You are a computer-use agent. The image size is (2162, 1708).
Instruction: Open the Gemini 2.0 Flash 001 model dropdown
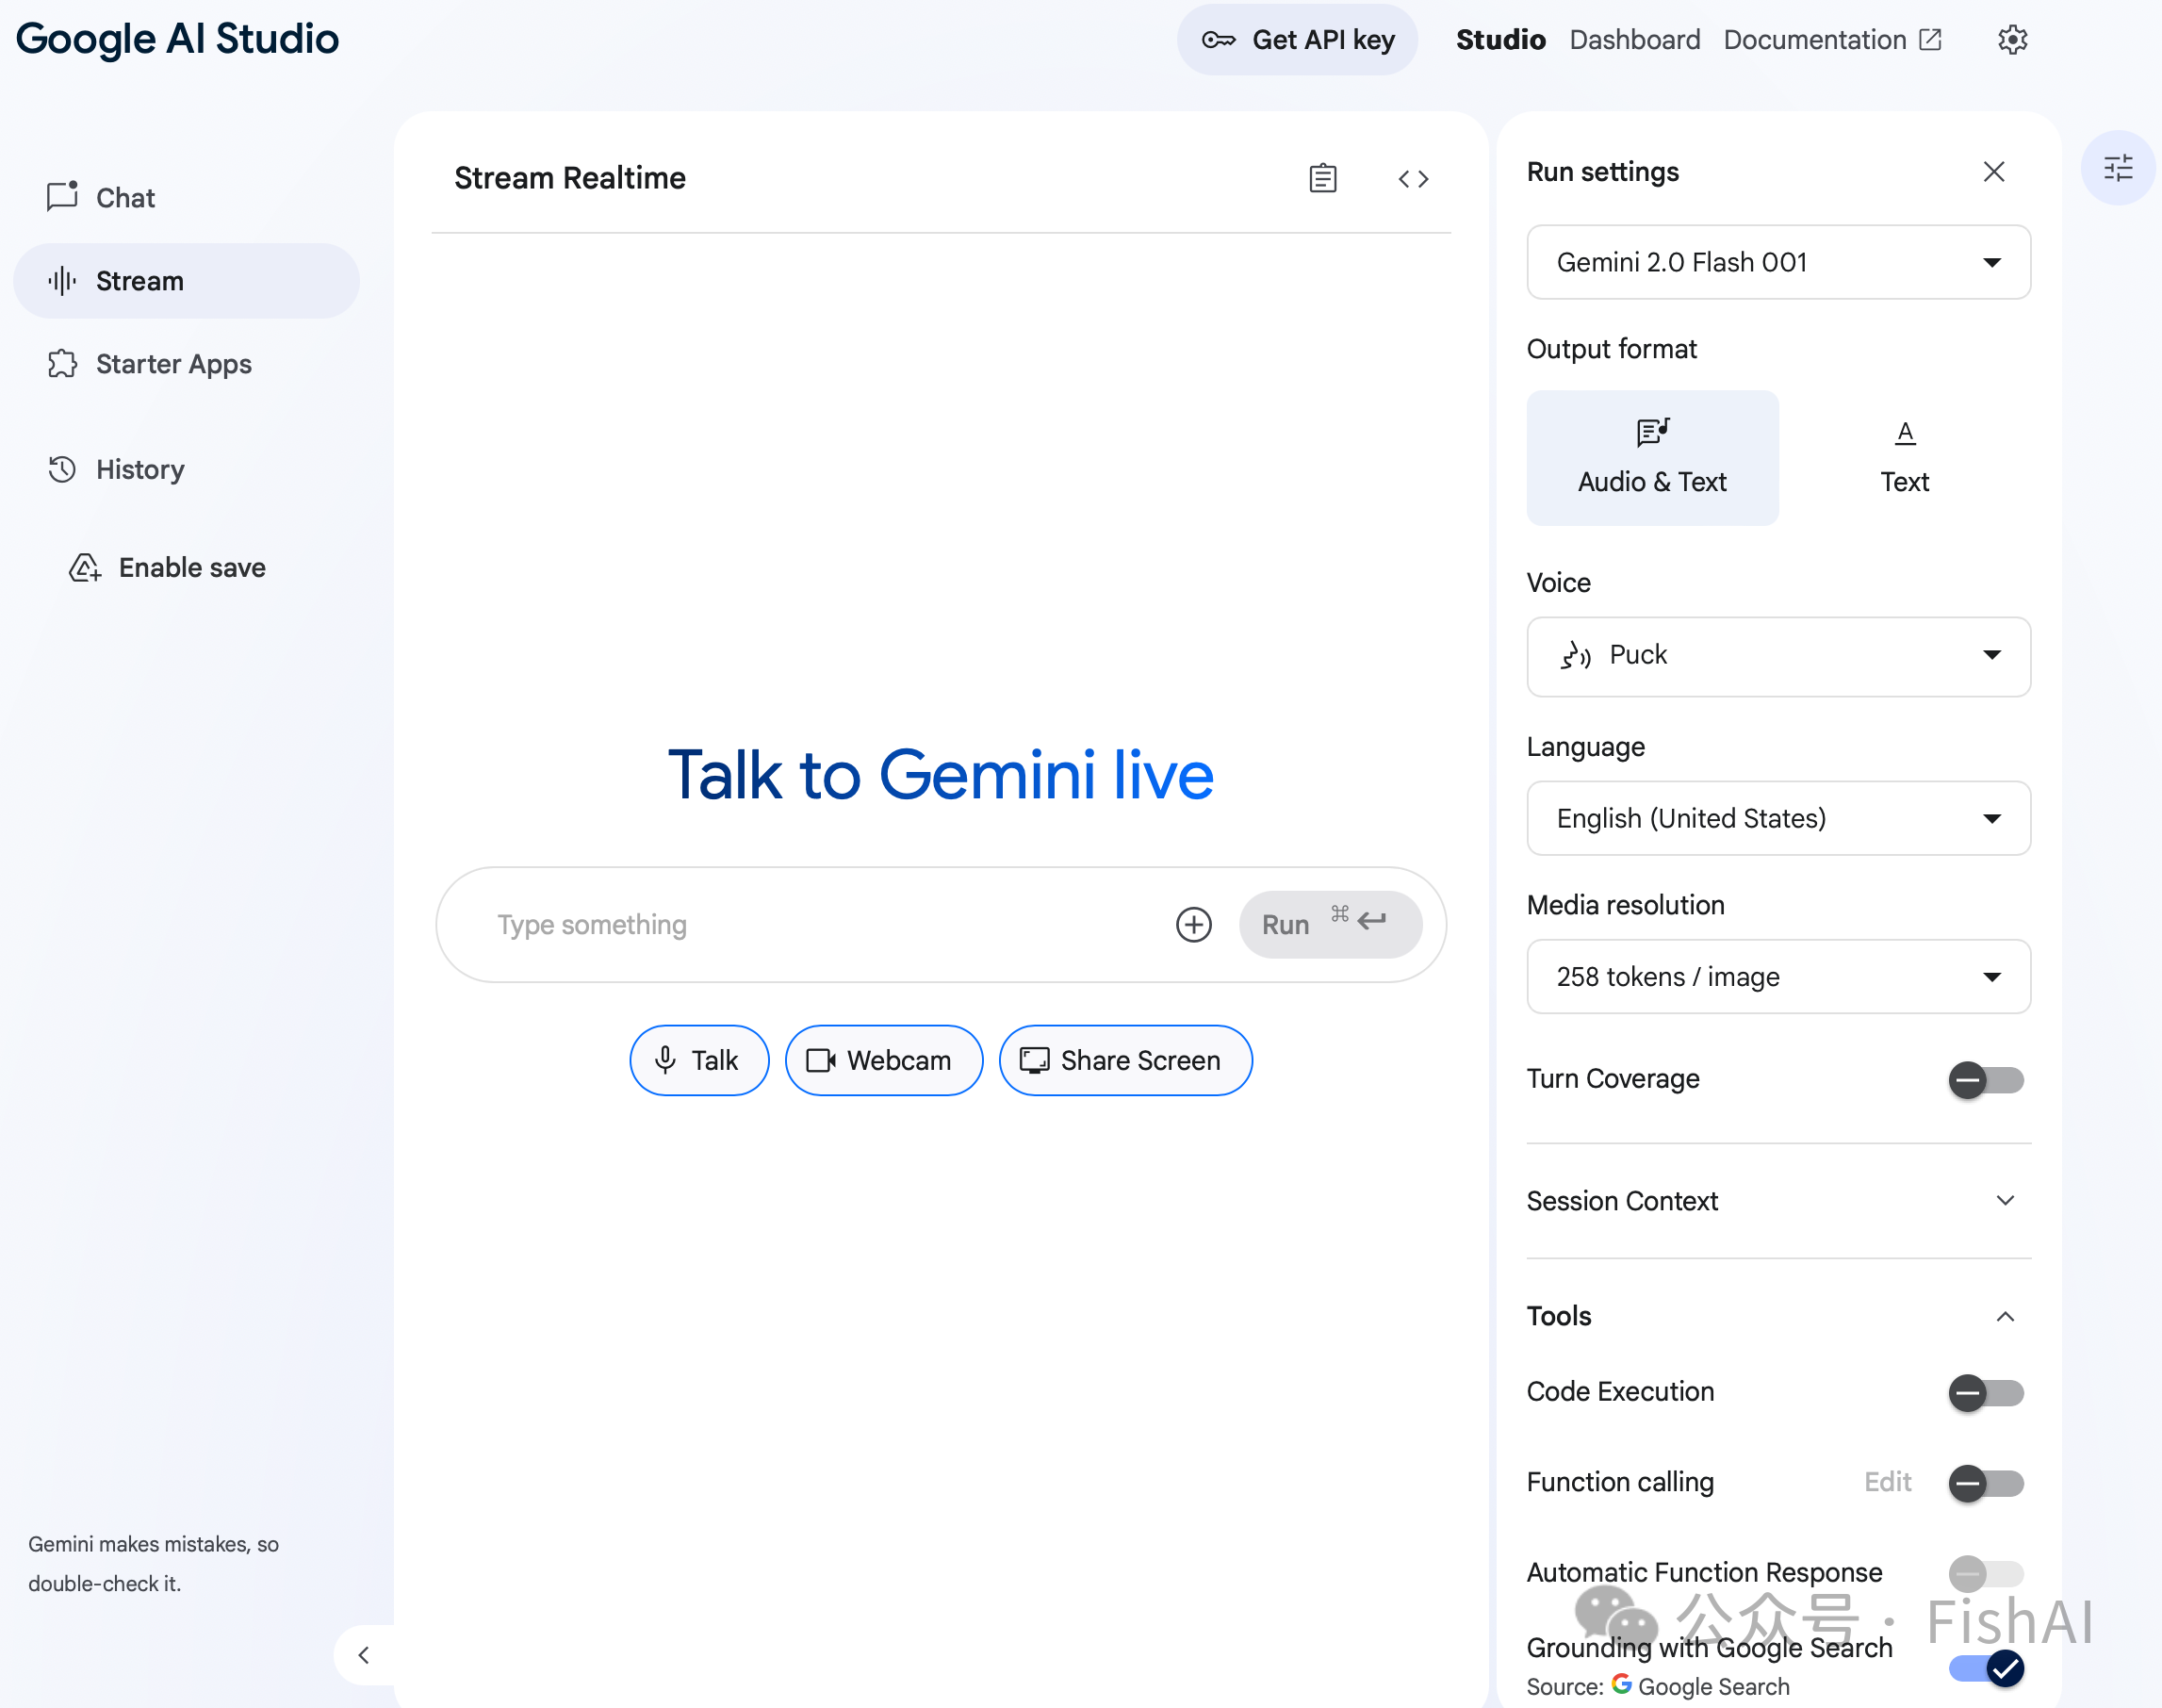pos(1778,262)
